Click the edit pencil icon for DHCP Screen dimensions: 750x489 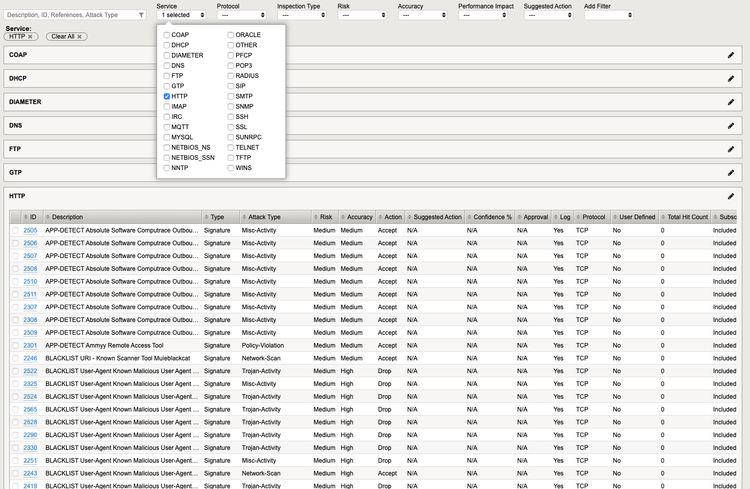point(731,78)
